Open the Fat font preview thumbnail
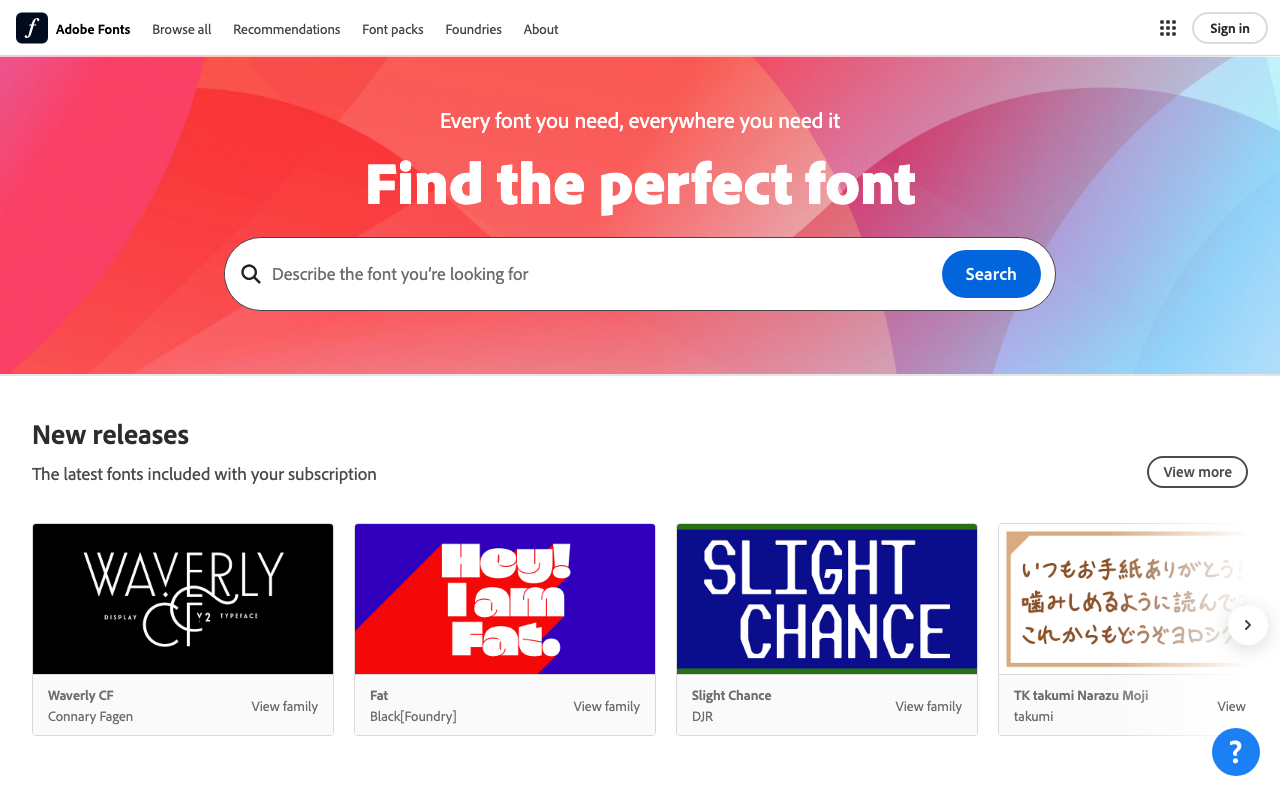This screenshot has width=1280, height=800. [505, 599]
